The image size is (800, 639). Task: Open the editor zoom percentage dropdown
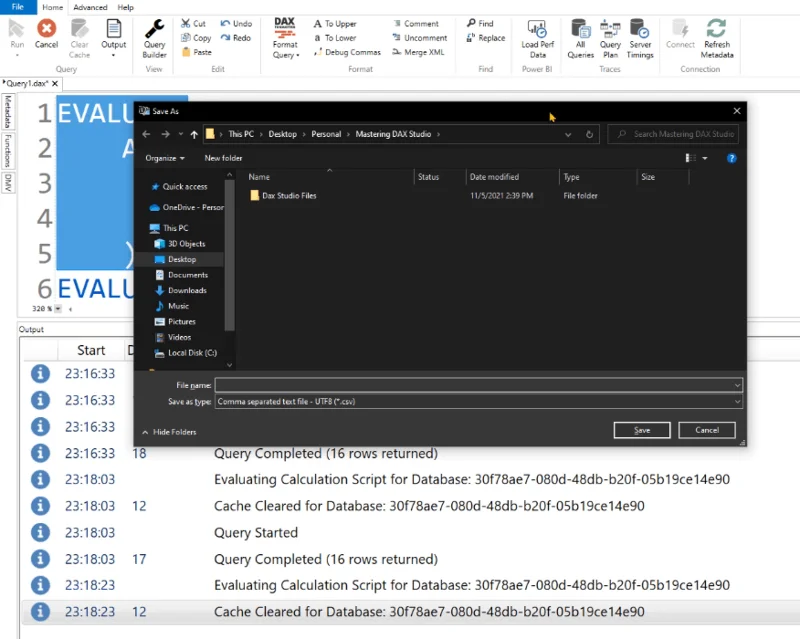pos(58,308)
